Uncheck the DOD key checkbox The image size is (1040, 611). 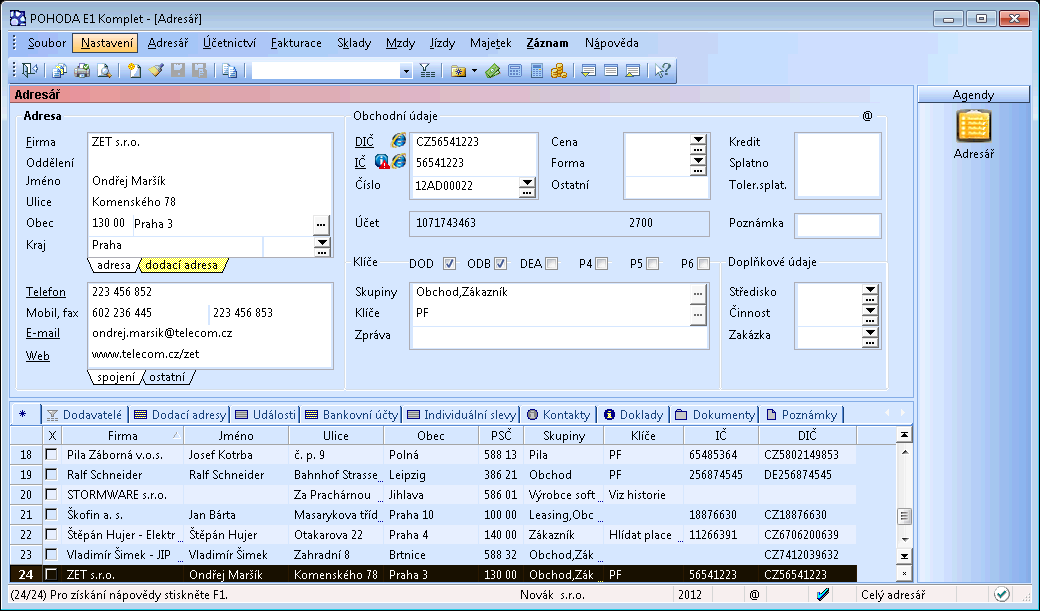click(449, 263)
